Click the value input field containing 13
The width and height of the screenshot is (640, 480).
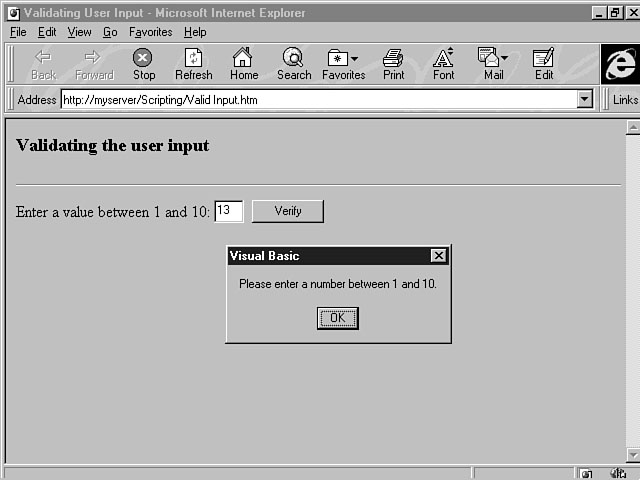tap(229, 211)
